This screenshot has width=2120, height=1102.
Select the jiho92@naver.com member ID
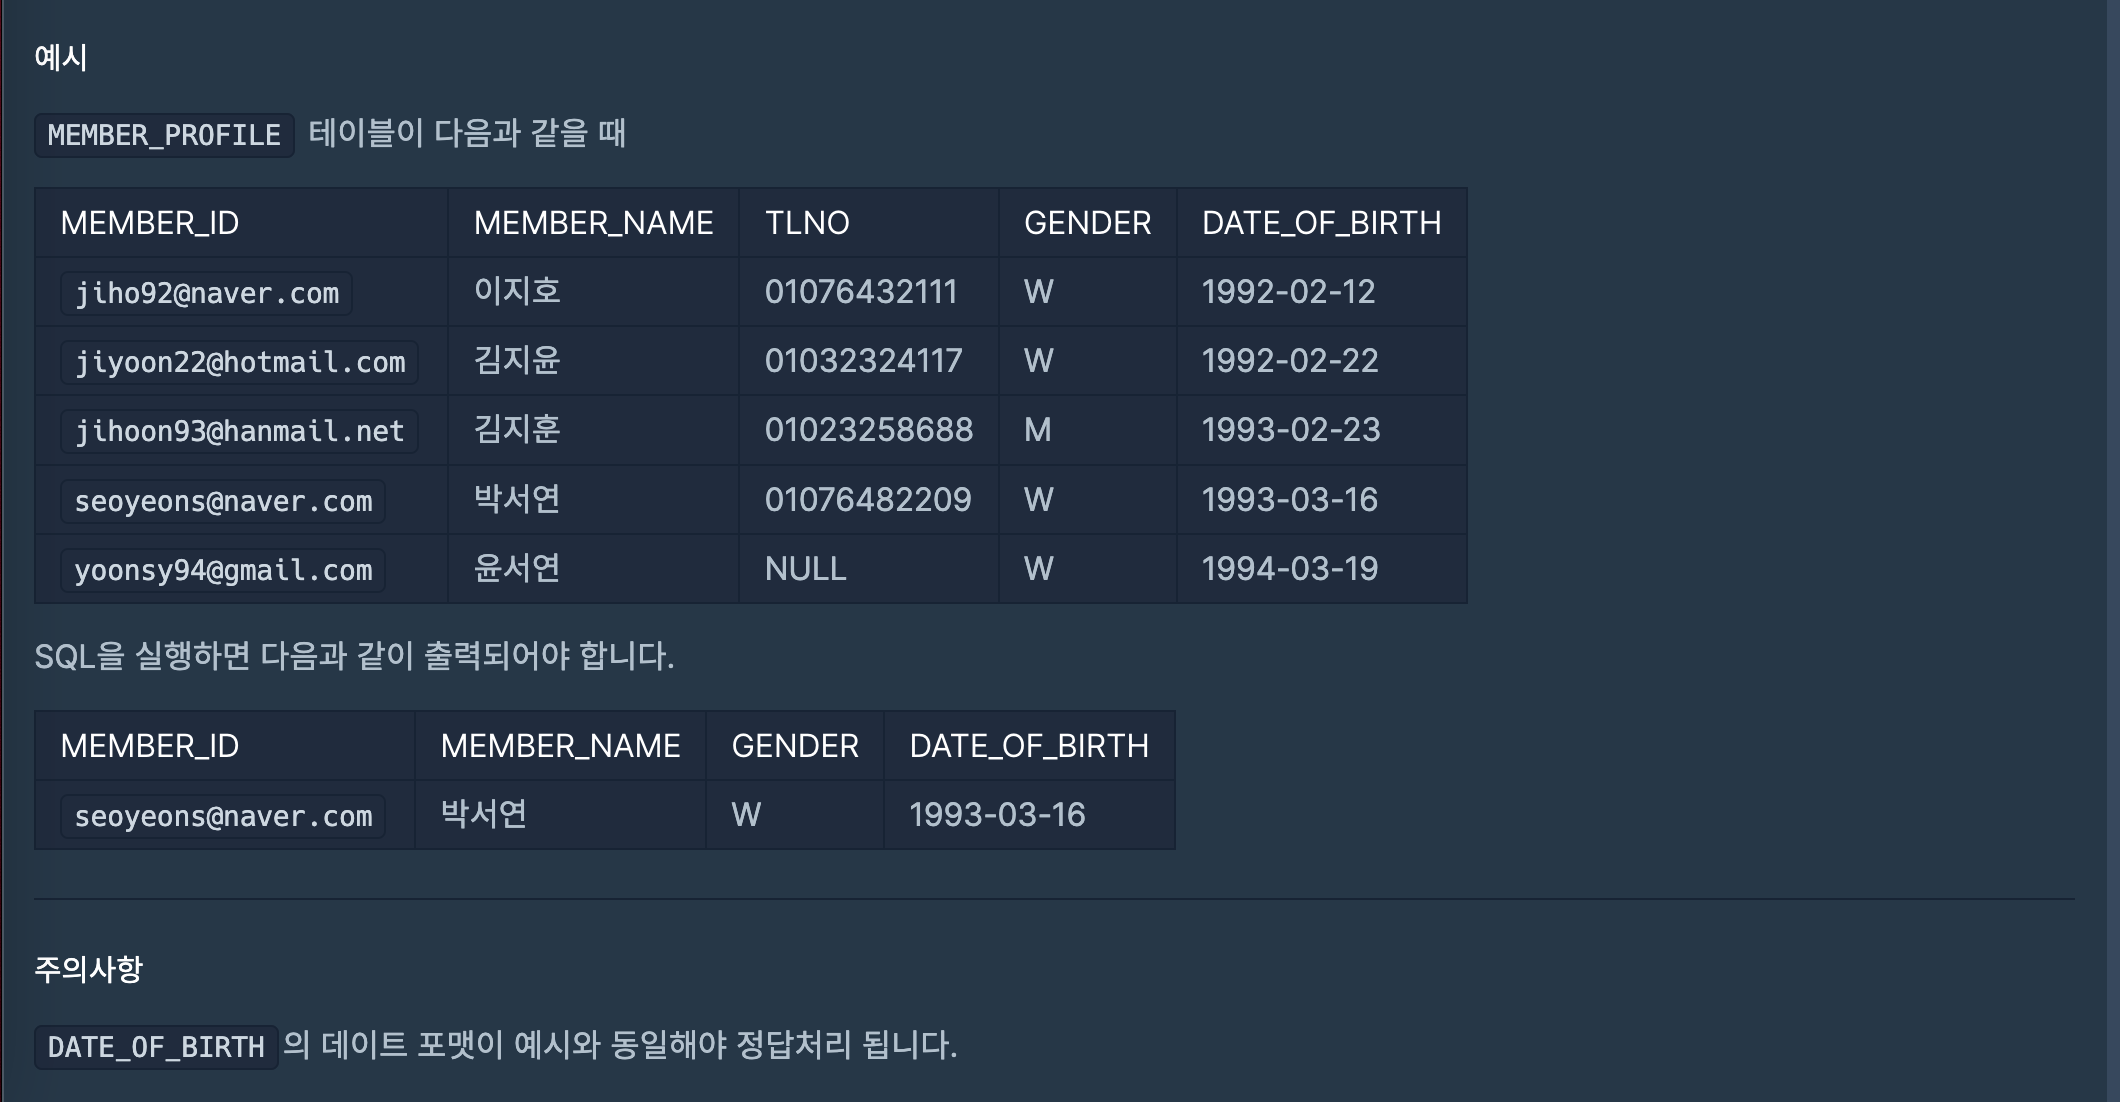[207, 293]
